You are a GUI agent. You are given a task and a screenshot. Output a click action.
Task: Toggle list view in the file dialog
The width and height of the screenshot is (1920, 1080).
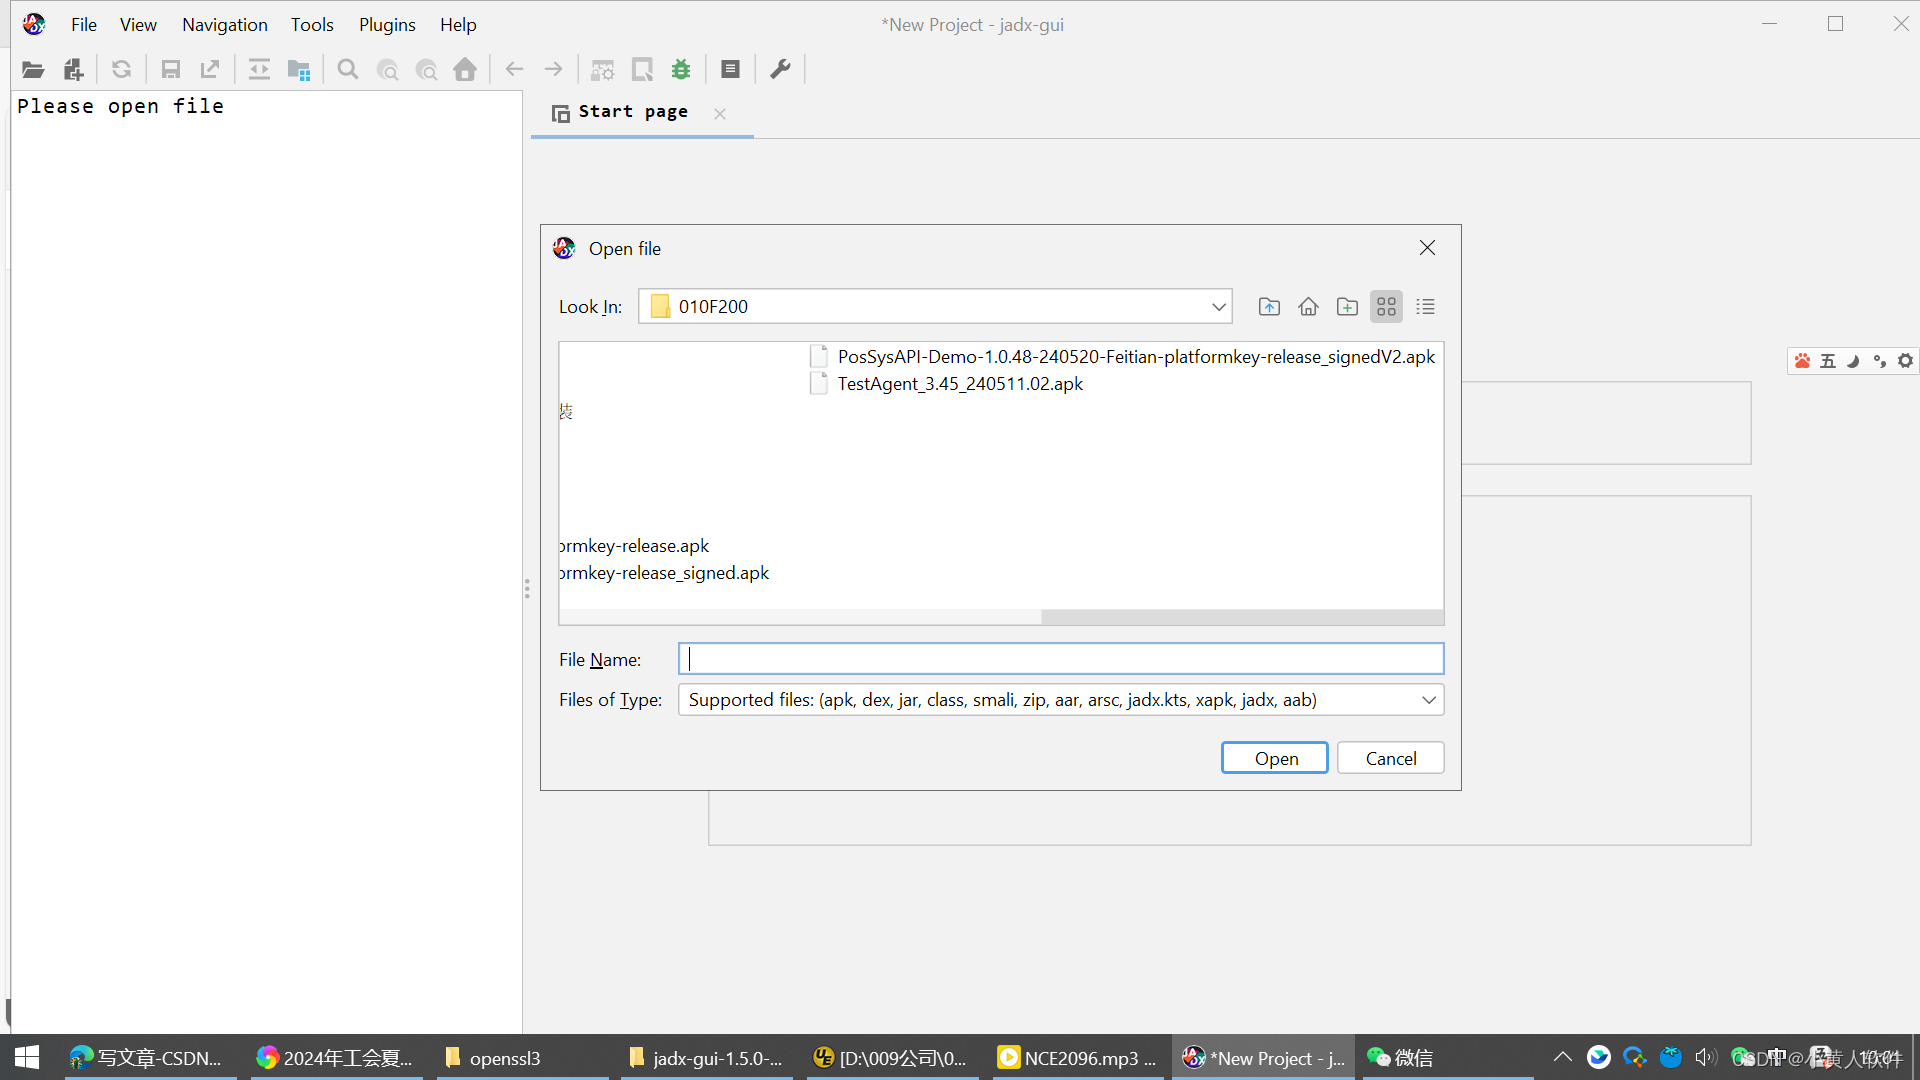coord(1425,306)
